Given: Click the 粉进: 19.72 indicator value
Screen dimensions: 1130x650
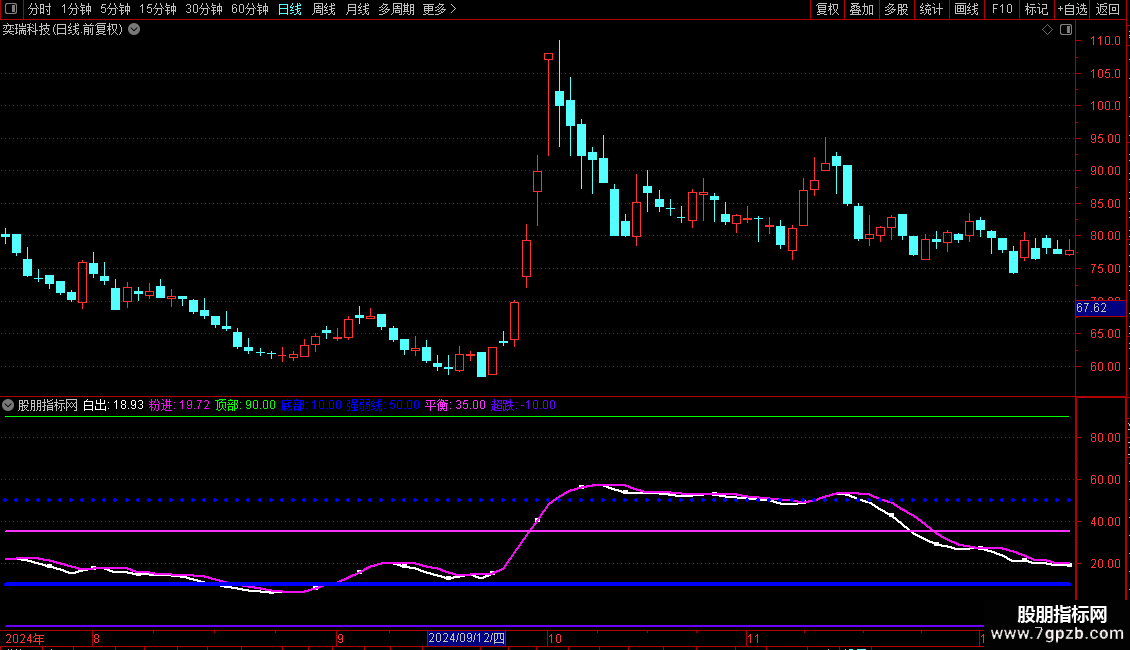Looking at the screenshot, I should coord(179,405).
